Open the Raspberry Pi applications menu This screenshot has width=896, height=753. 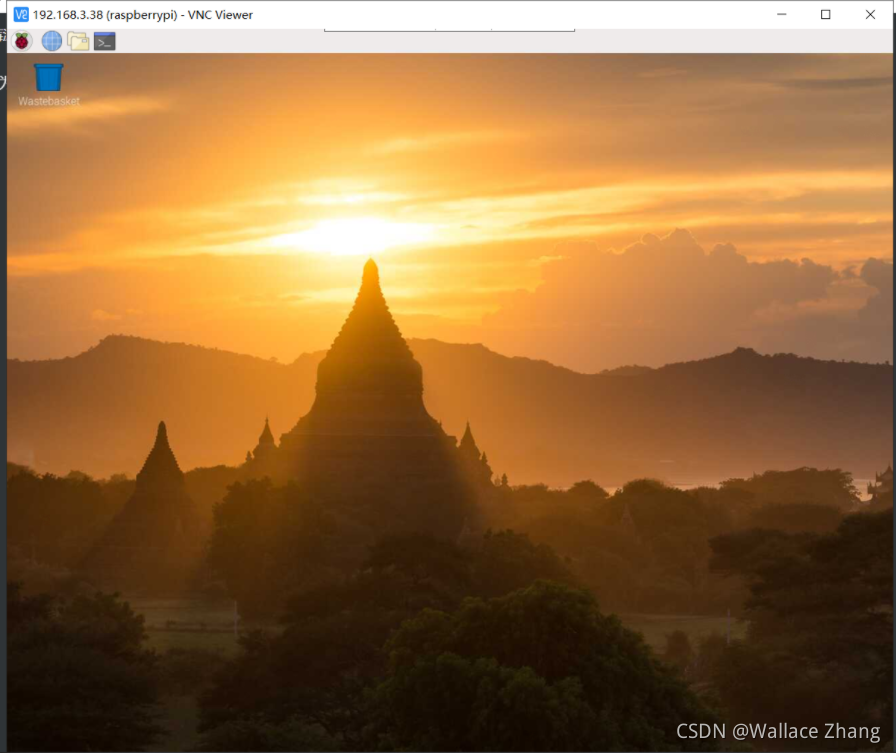point(22,41)
